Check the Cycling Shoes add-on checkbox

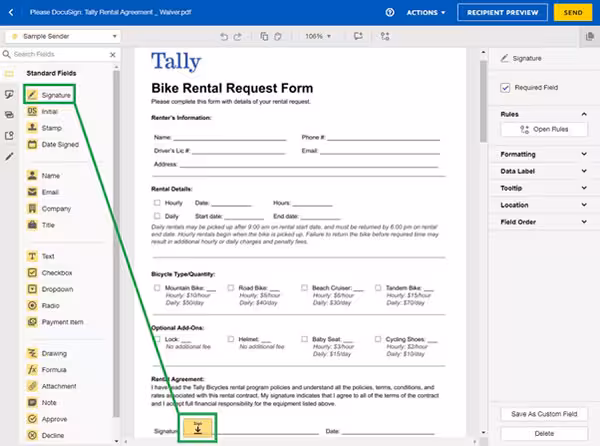pyautogui.click(x=378, y=339)
